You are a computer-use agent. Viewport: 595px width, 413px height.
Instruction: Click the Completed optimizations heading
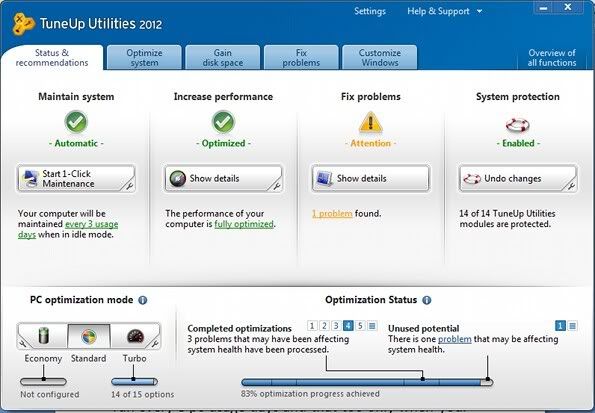coord(239,328)
